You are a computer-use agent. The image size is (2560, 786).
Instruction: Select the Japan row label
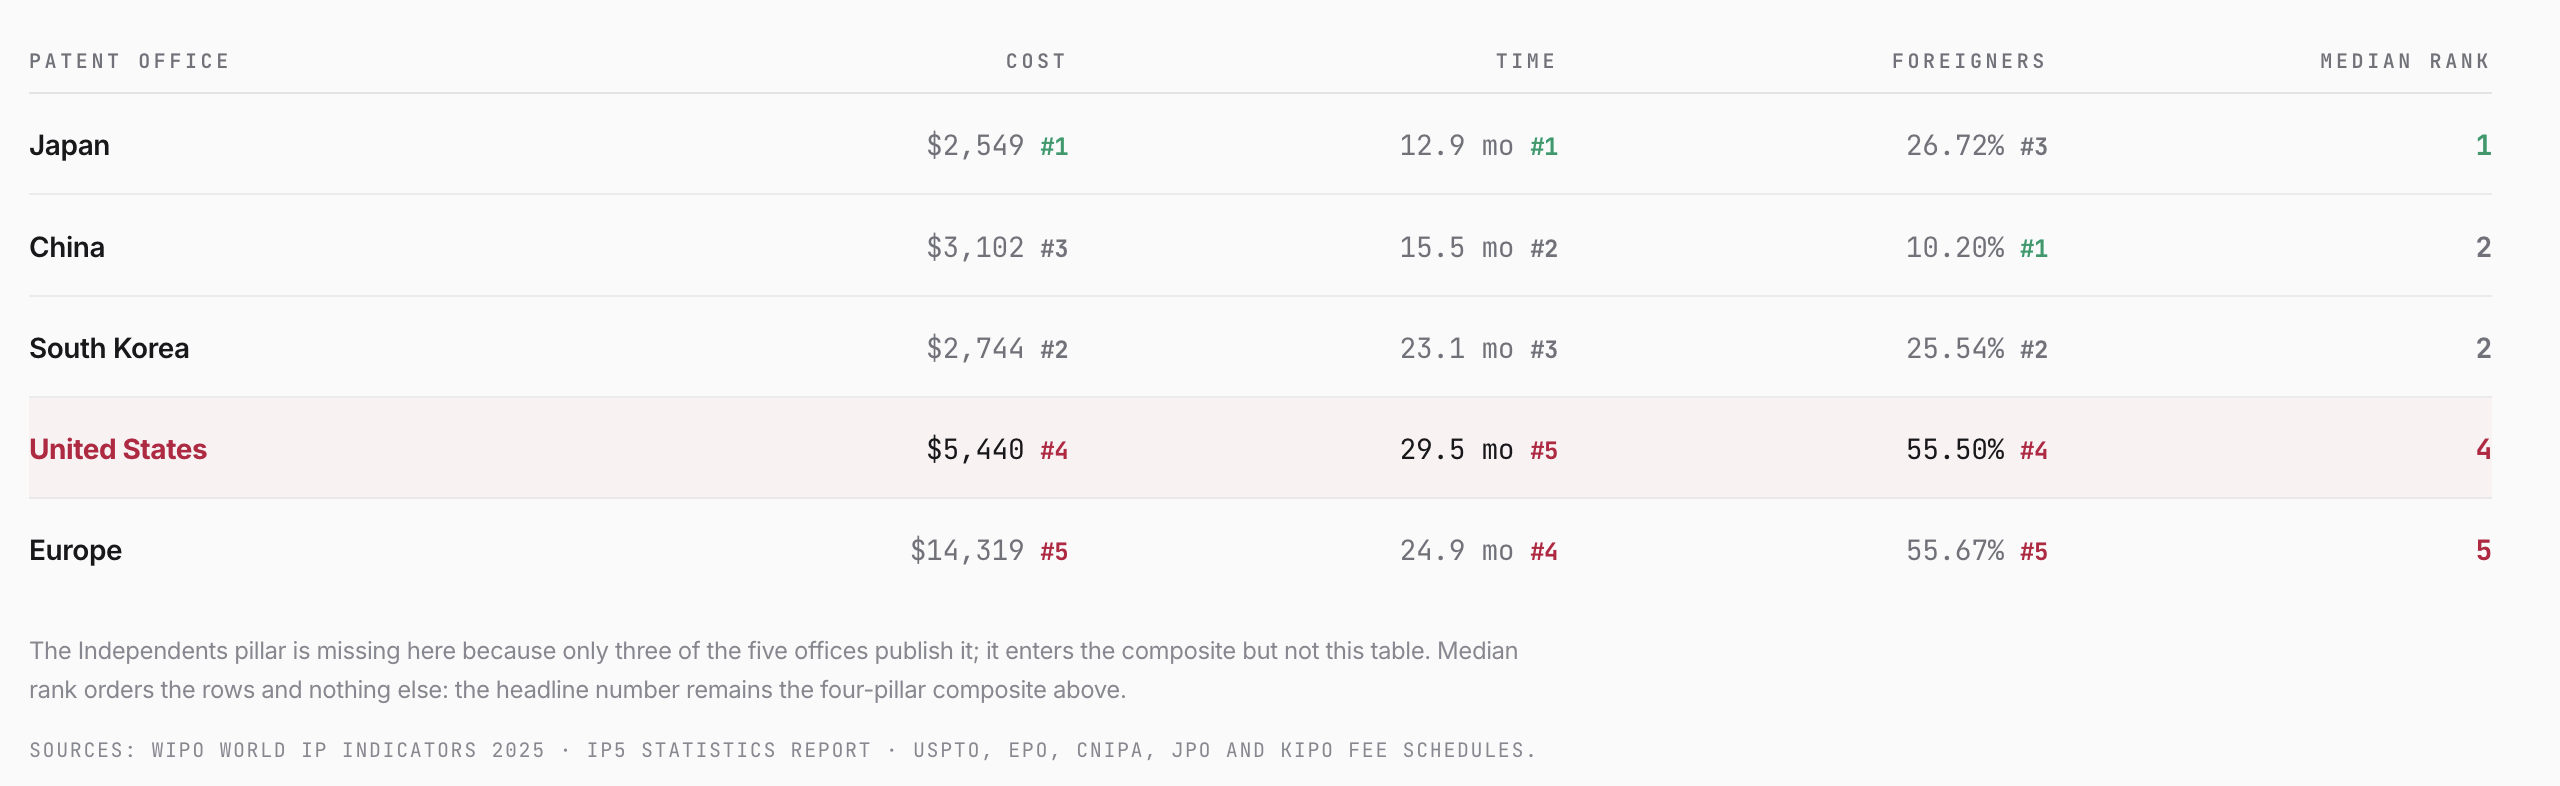69,145
